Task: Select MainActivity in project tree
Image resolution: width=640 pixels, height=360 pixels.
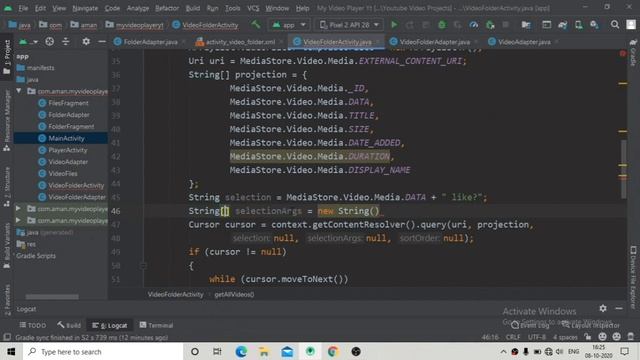Action: click(x=66, y=138)
